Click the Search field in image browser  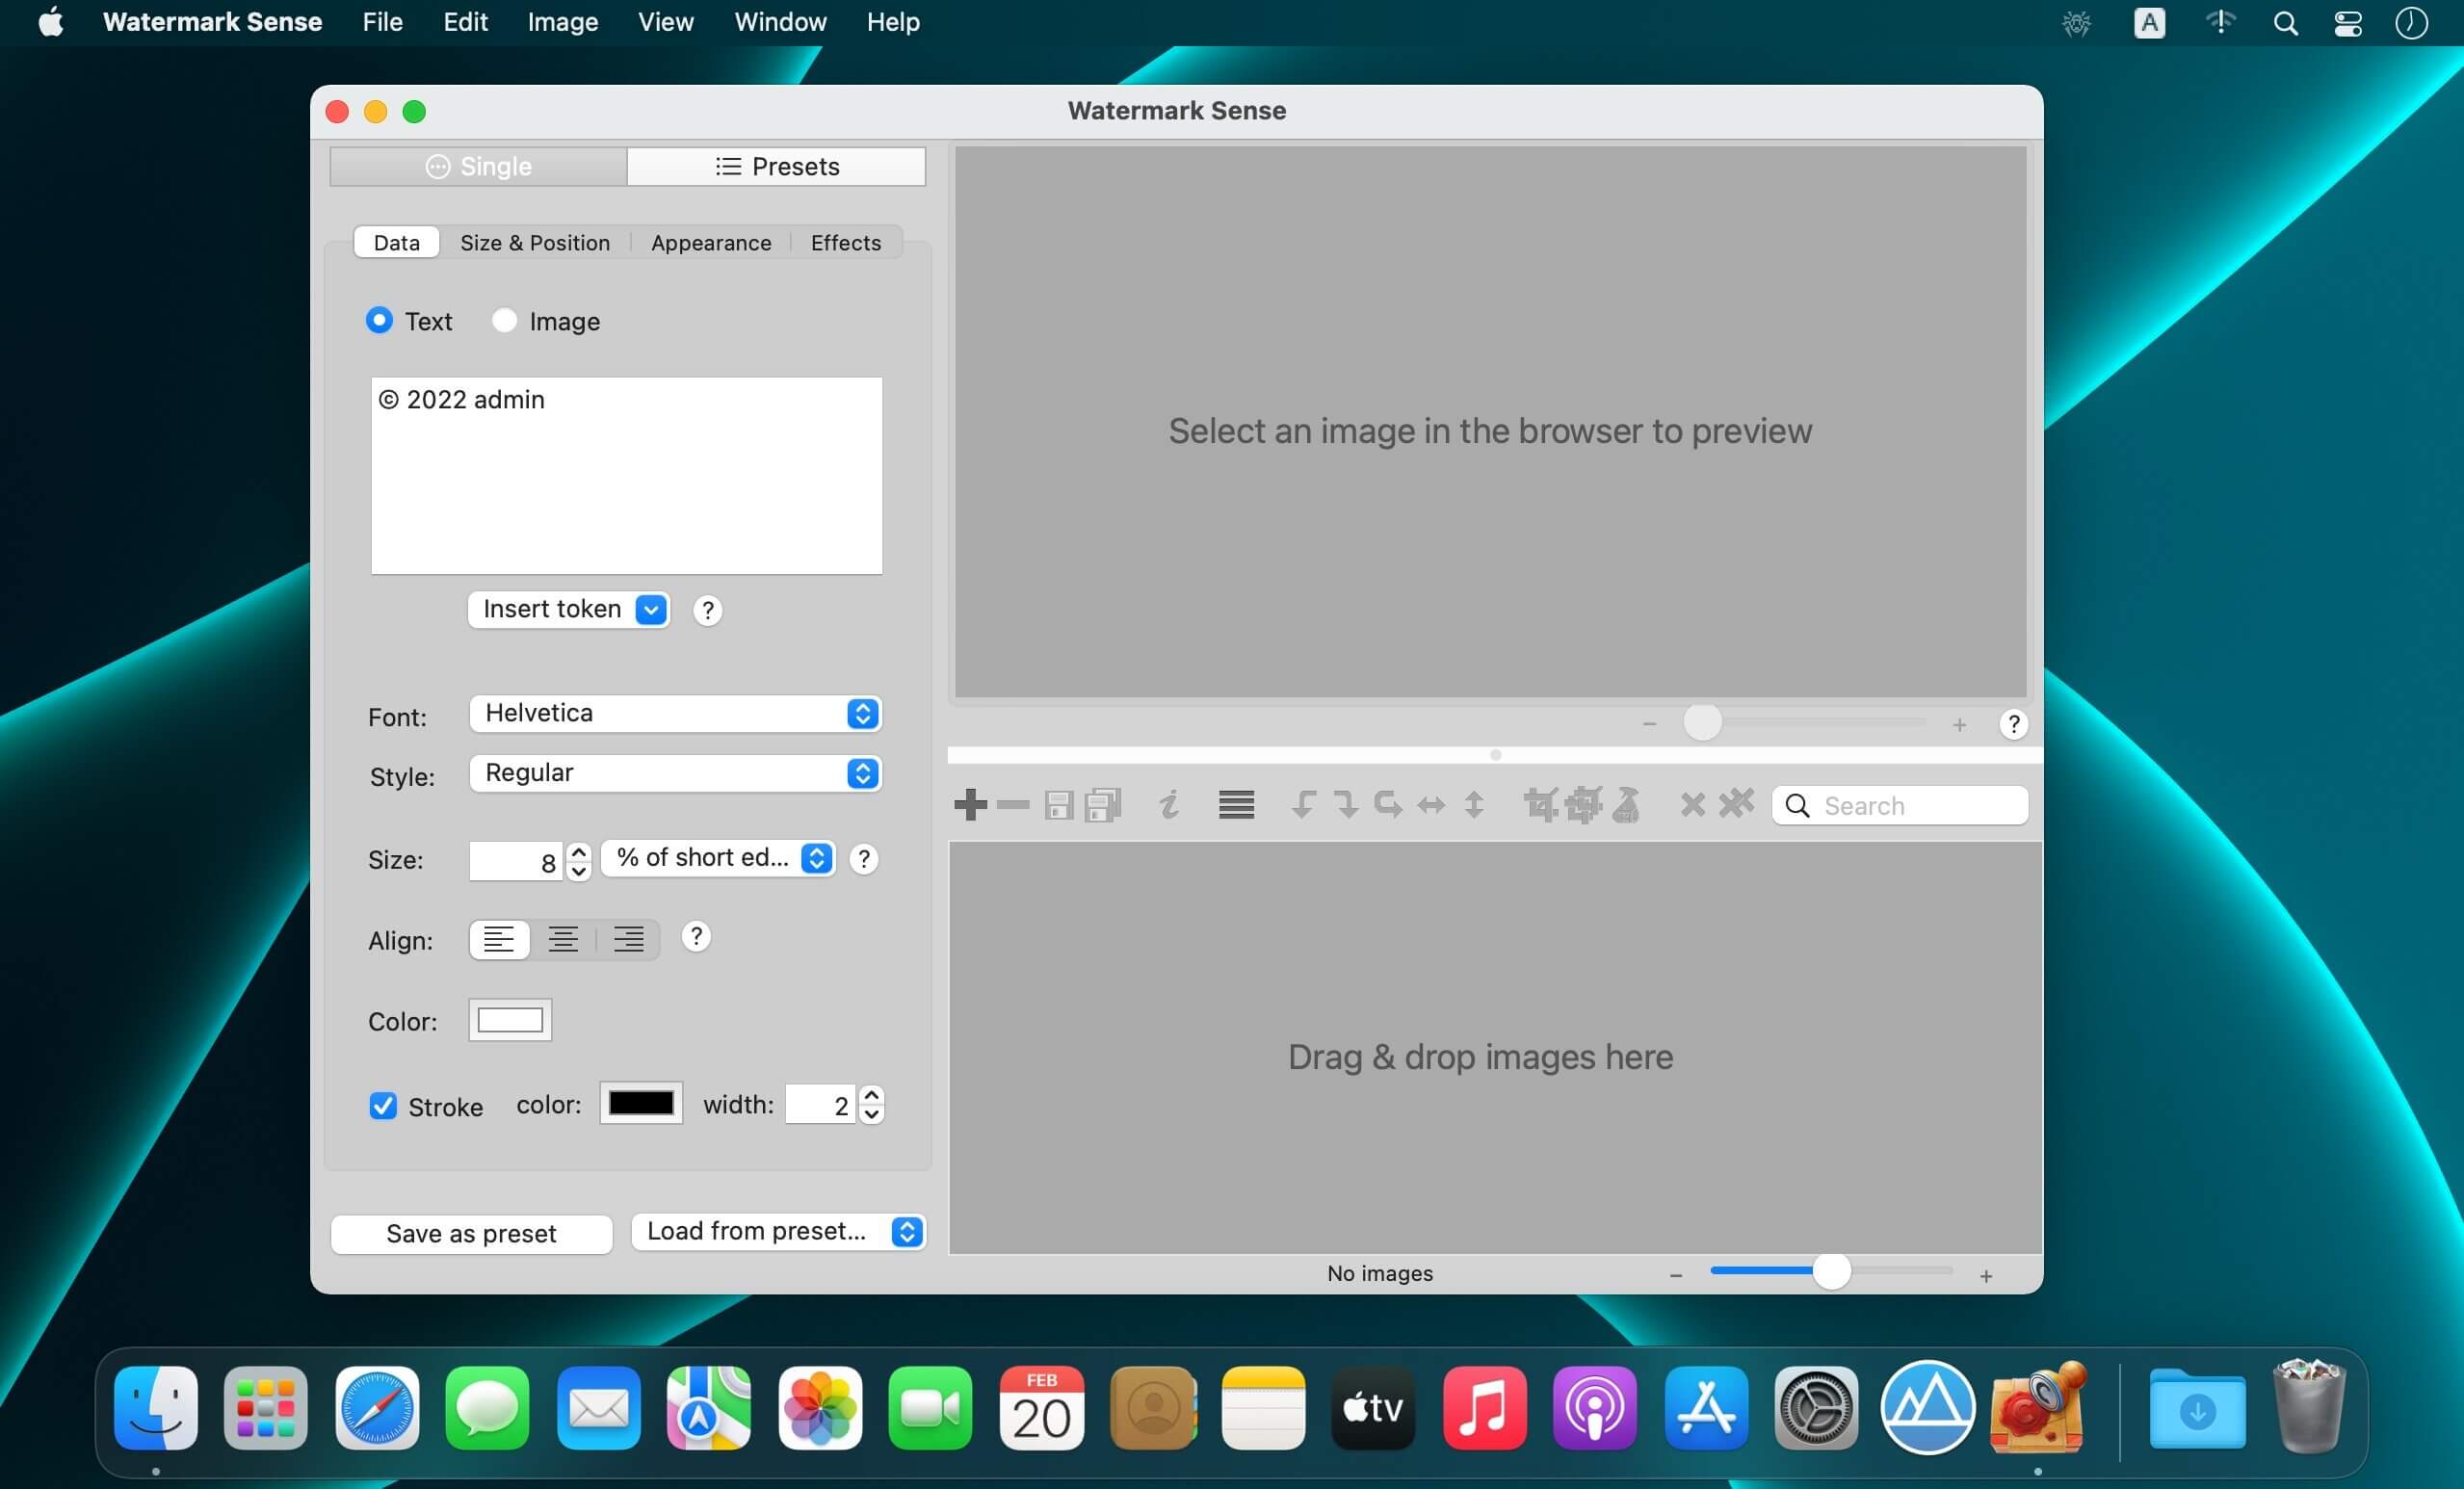click(1900, 805)
